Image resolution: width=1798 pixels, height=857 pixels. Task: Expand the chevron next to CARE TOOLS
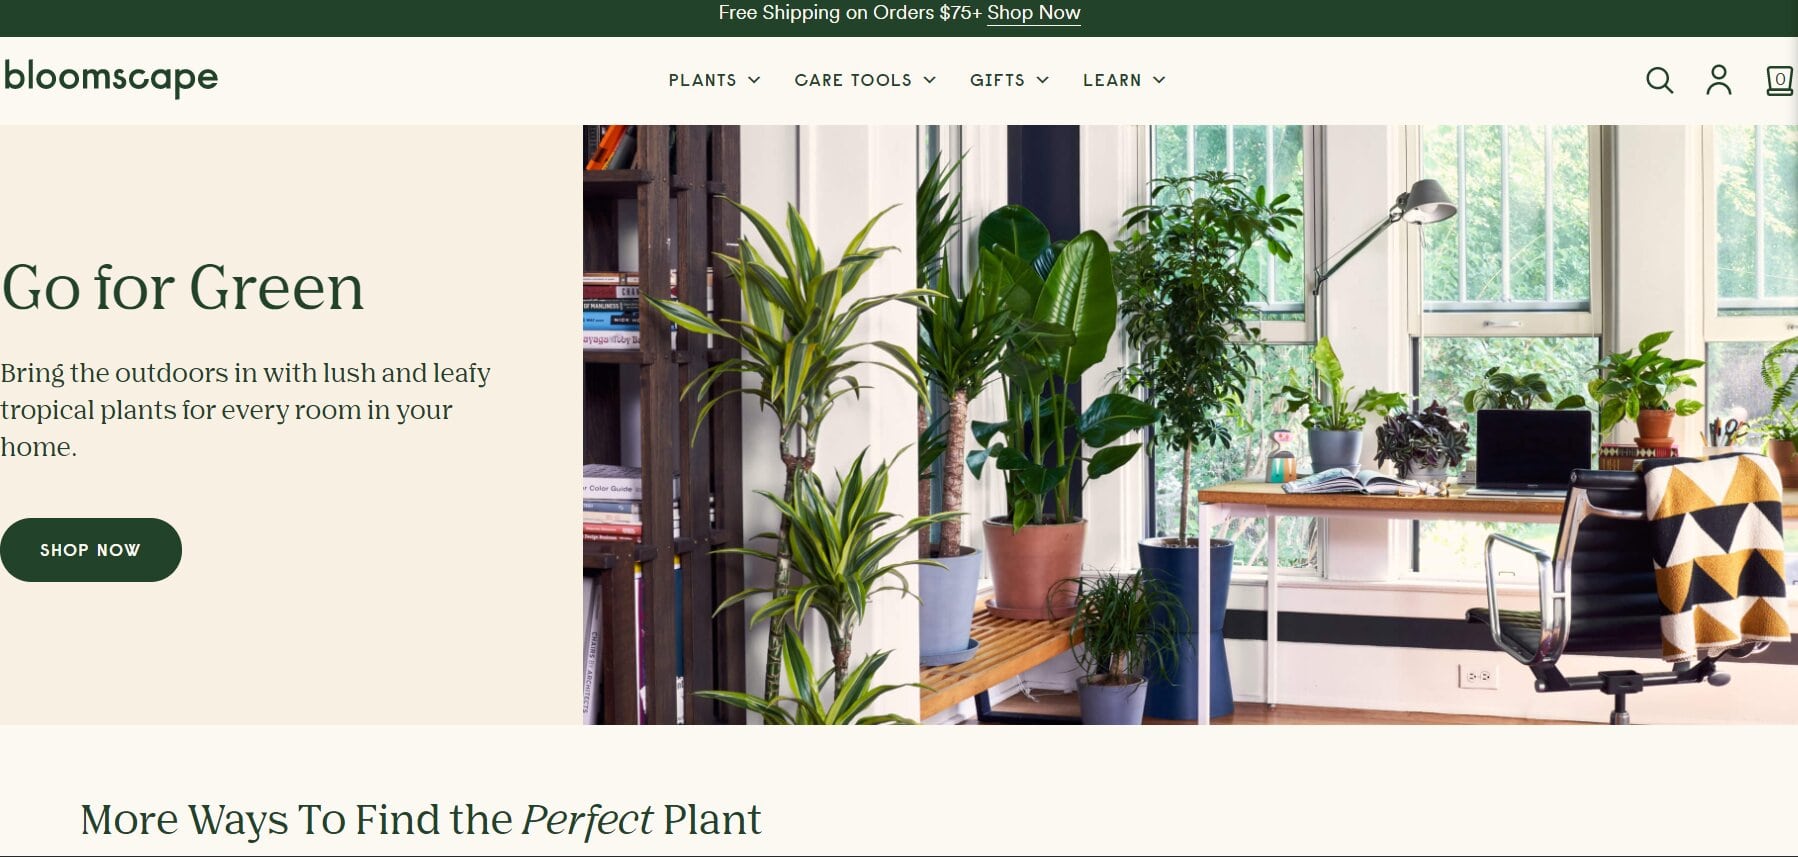929,80
